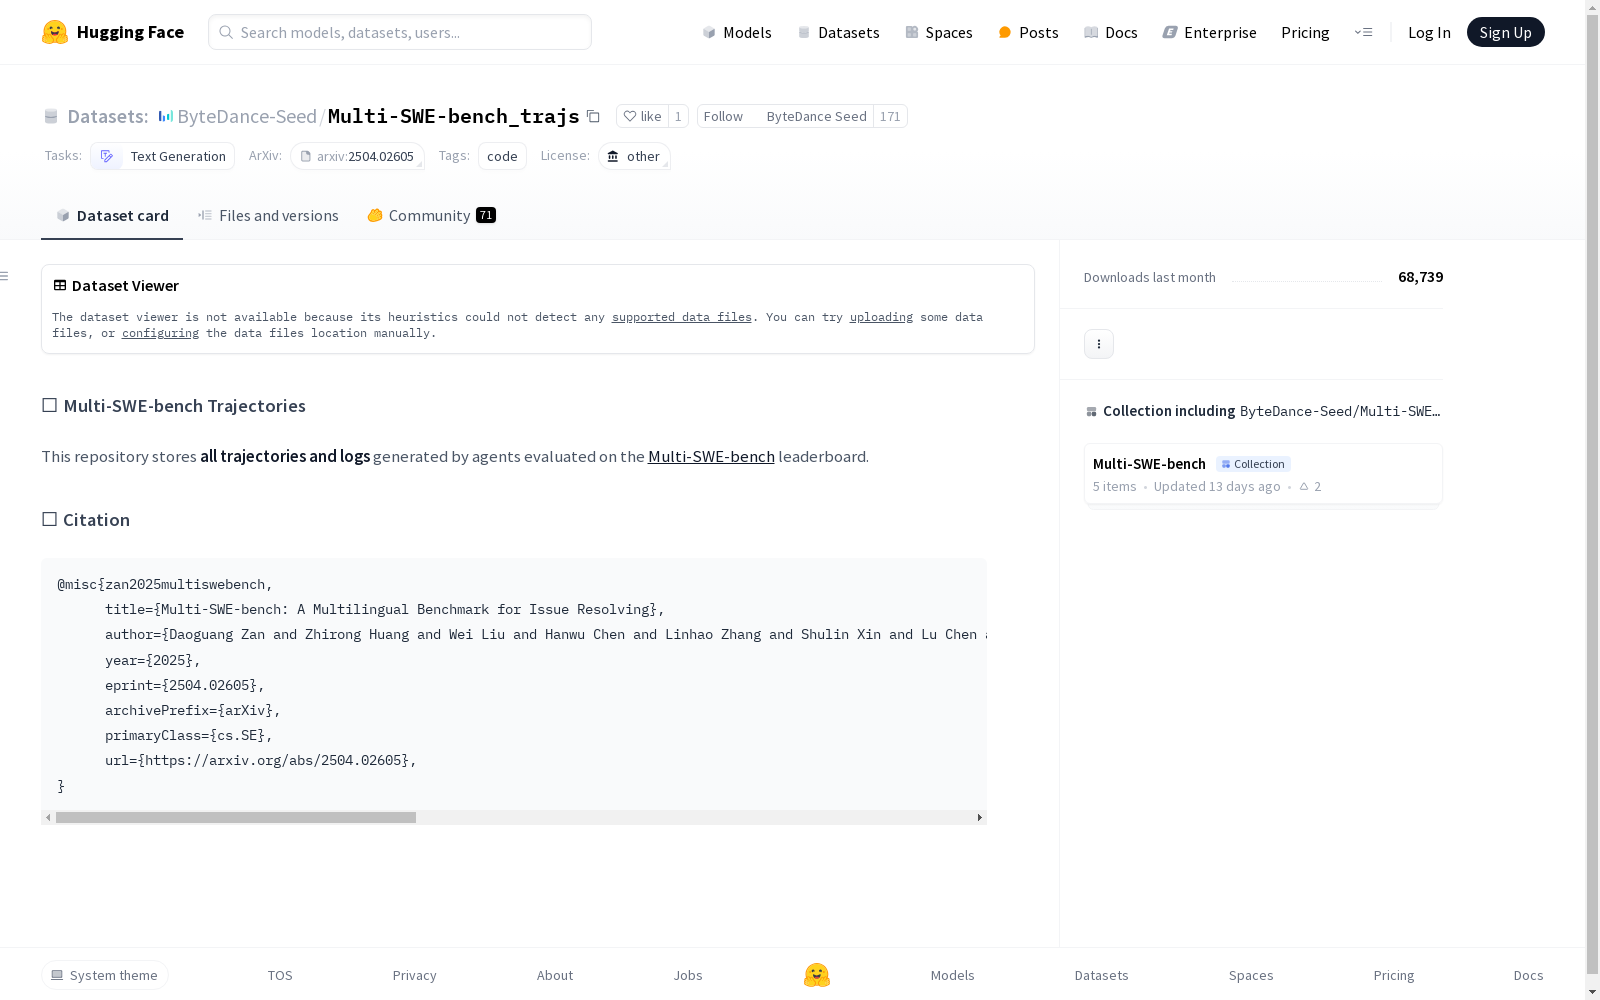Open the left sidebar outline icon

click(4, 276)
